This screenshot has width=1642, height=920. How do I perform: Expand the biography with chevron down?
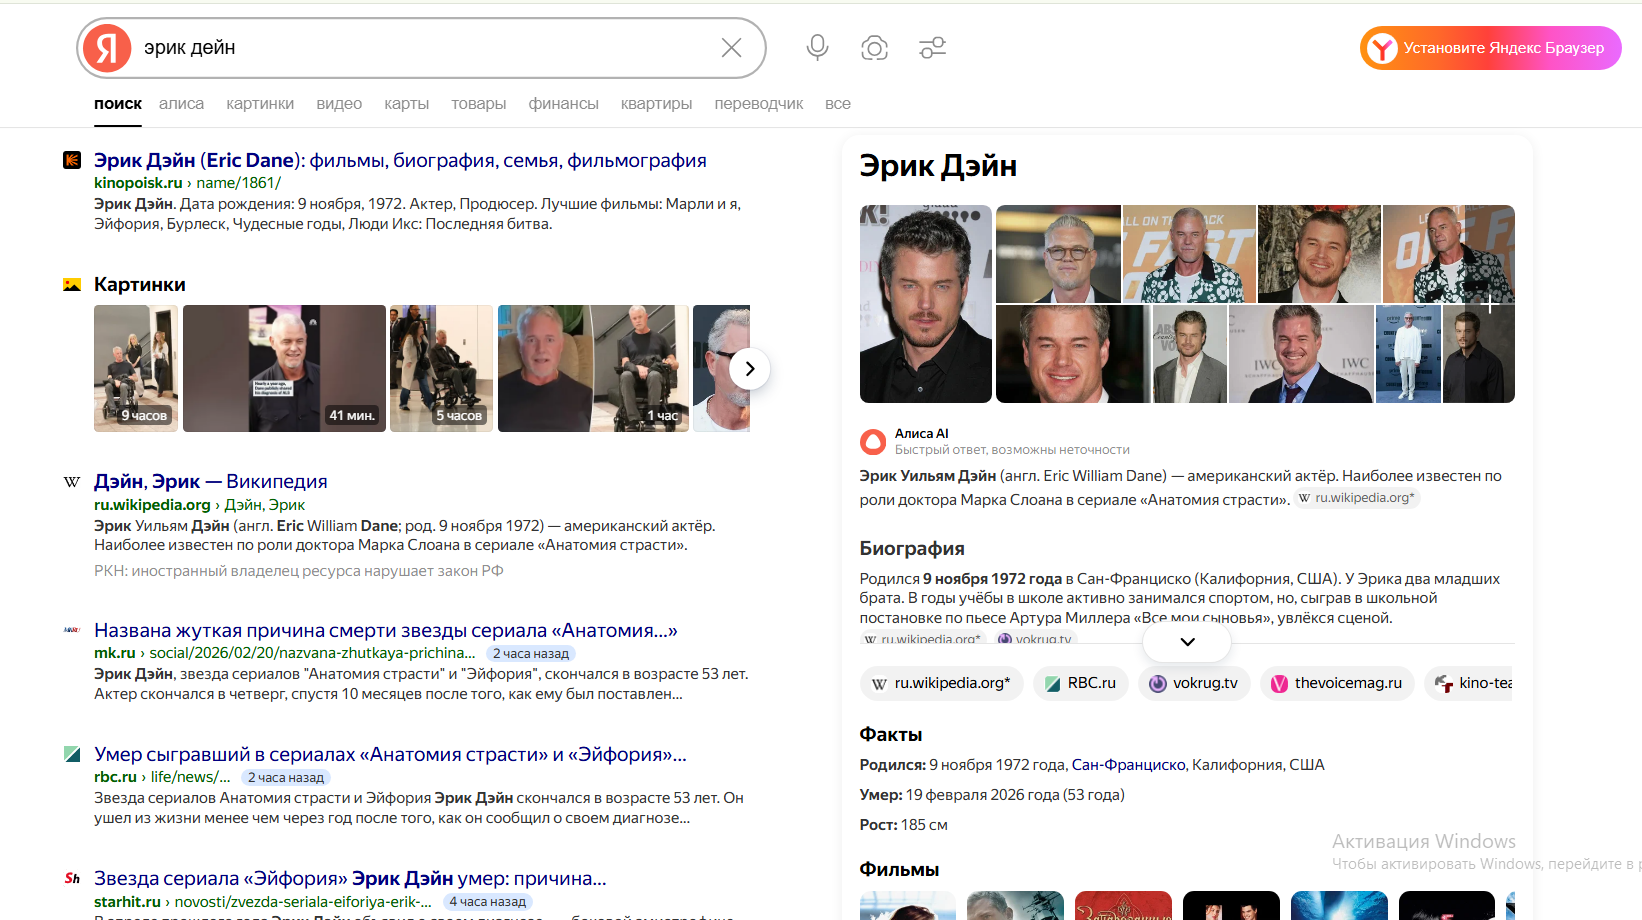click(x=1187, y=642)
